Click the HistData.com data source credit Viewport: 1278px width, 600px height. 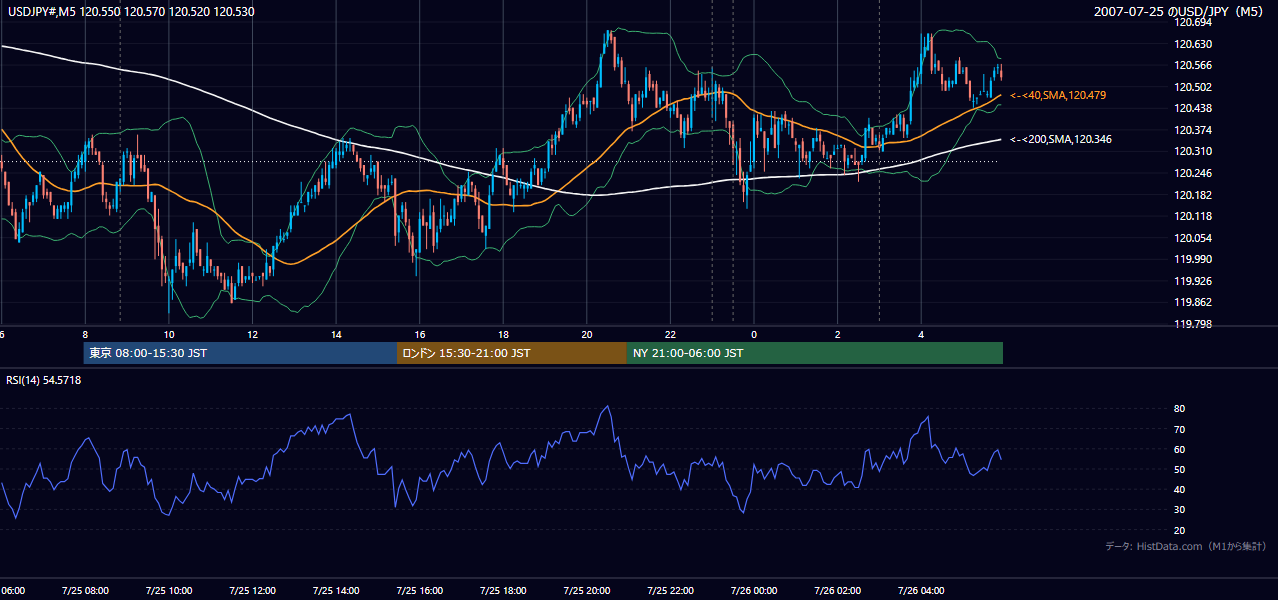point(1186,546)
